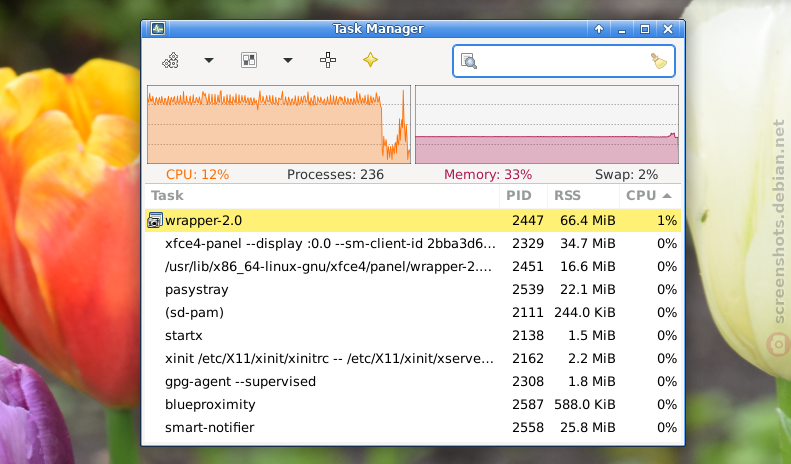791x464 pixels.
Task: Select the gpg-agent --supervised process
Action: pos(413,381)
